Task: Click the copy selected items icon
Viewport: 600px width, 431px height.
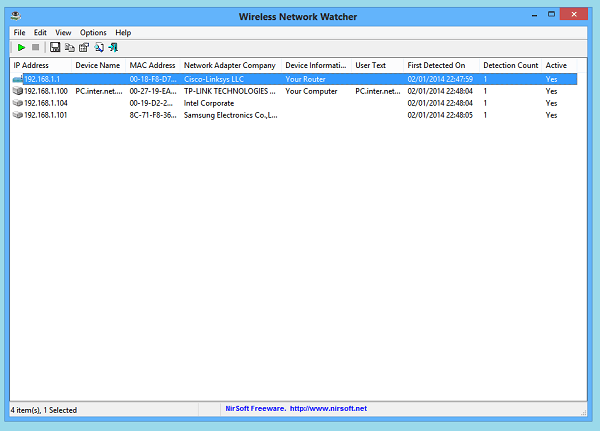Action: pos(69,47)
